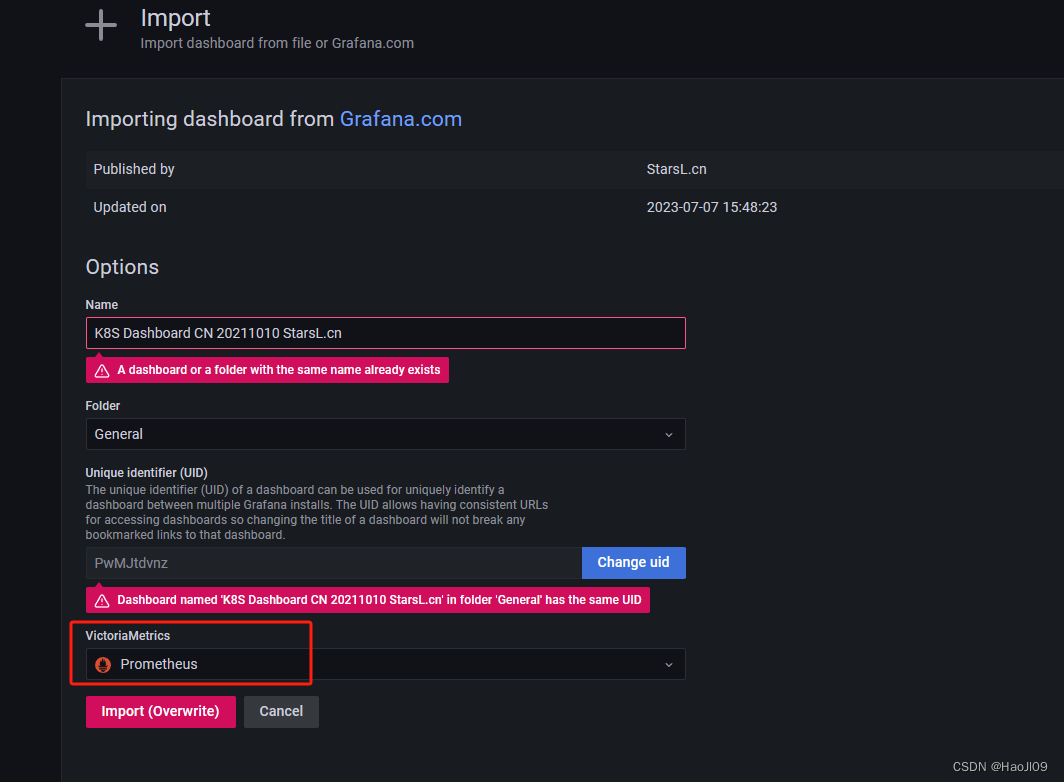This screenshot has height=782, width=1064.
Task: Open the Folder dropdown showing General
Action: (x=385, y=434)
